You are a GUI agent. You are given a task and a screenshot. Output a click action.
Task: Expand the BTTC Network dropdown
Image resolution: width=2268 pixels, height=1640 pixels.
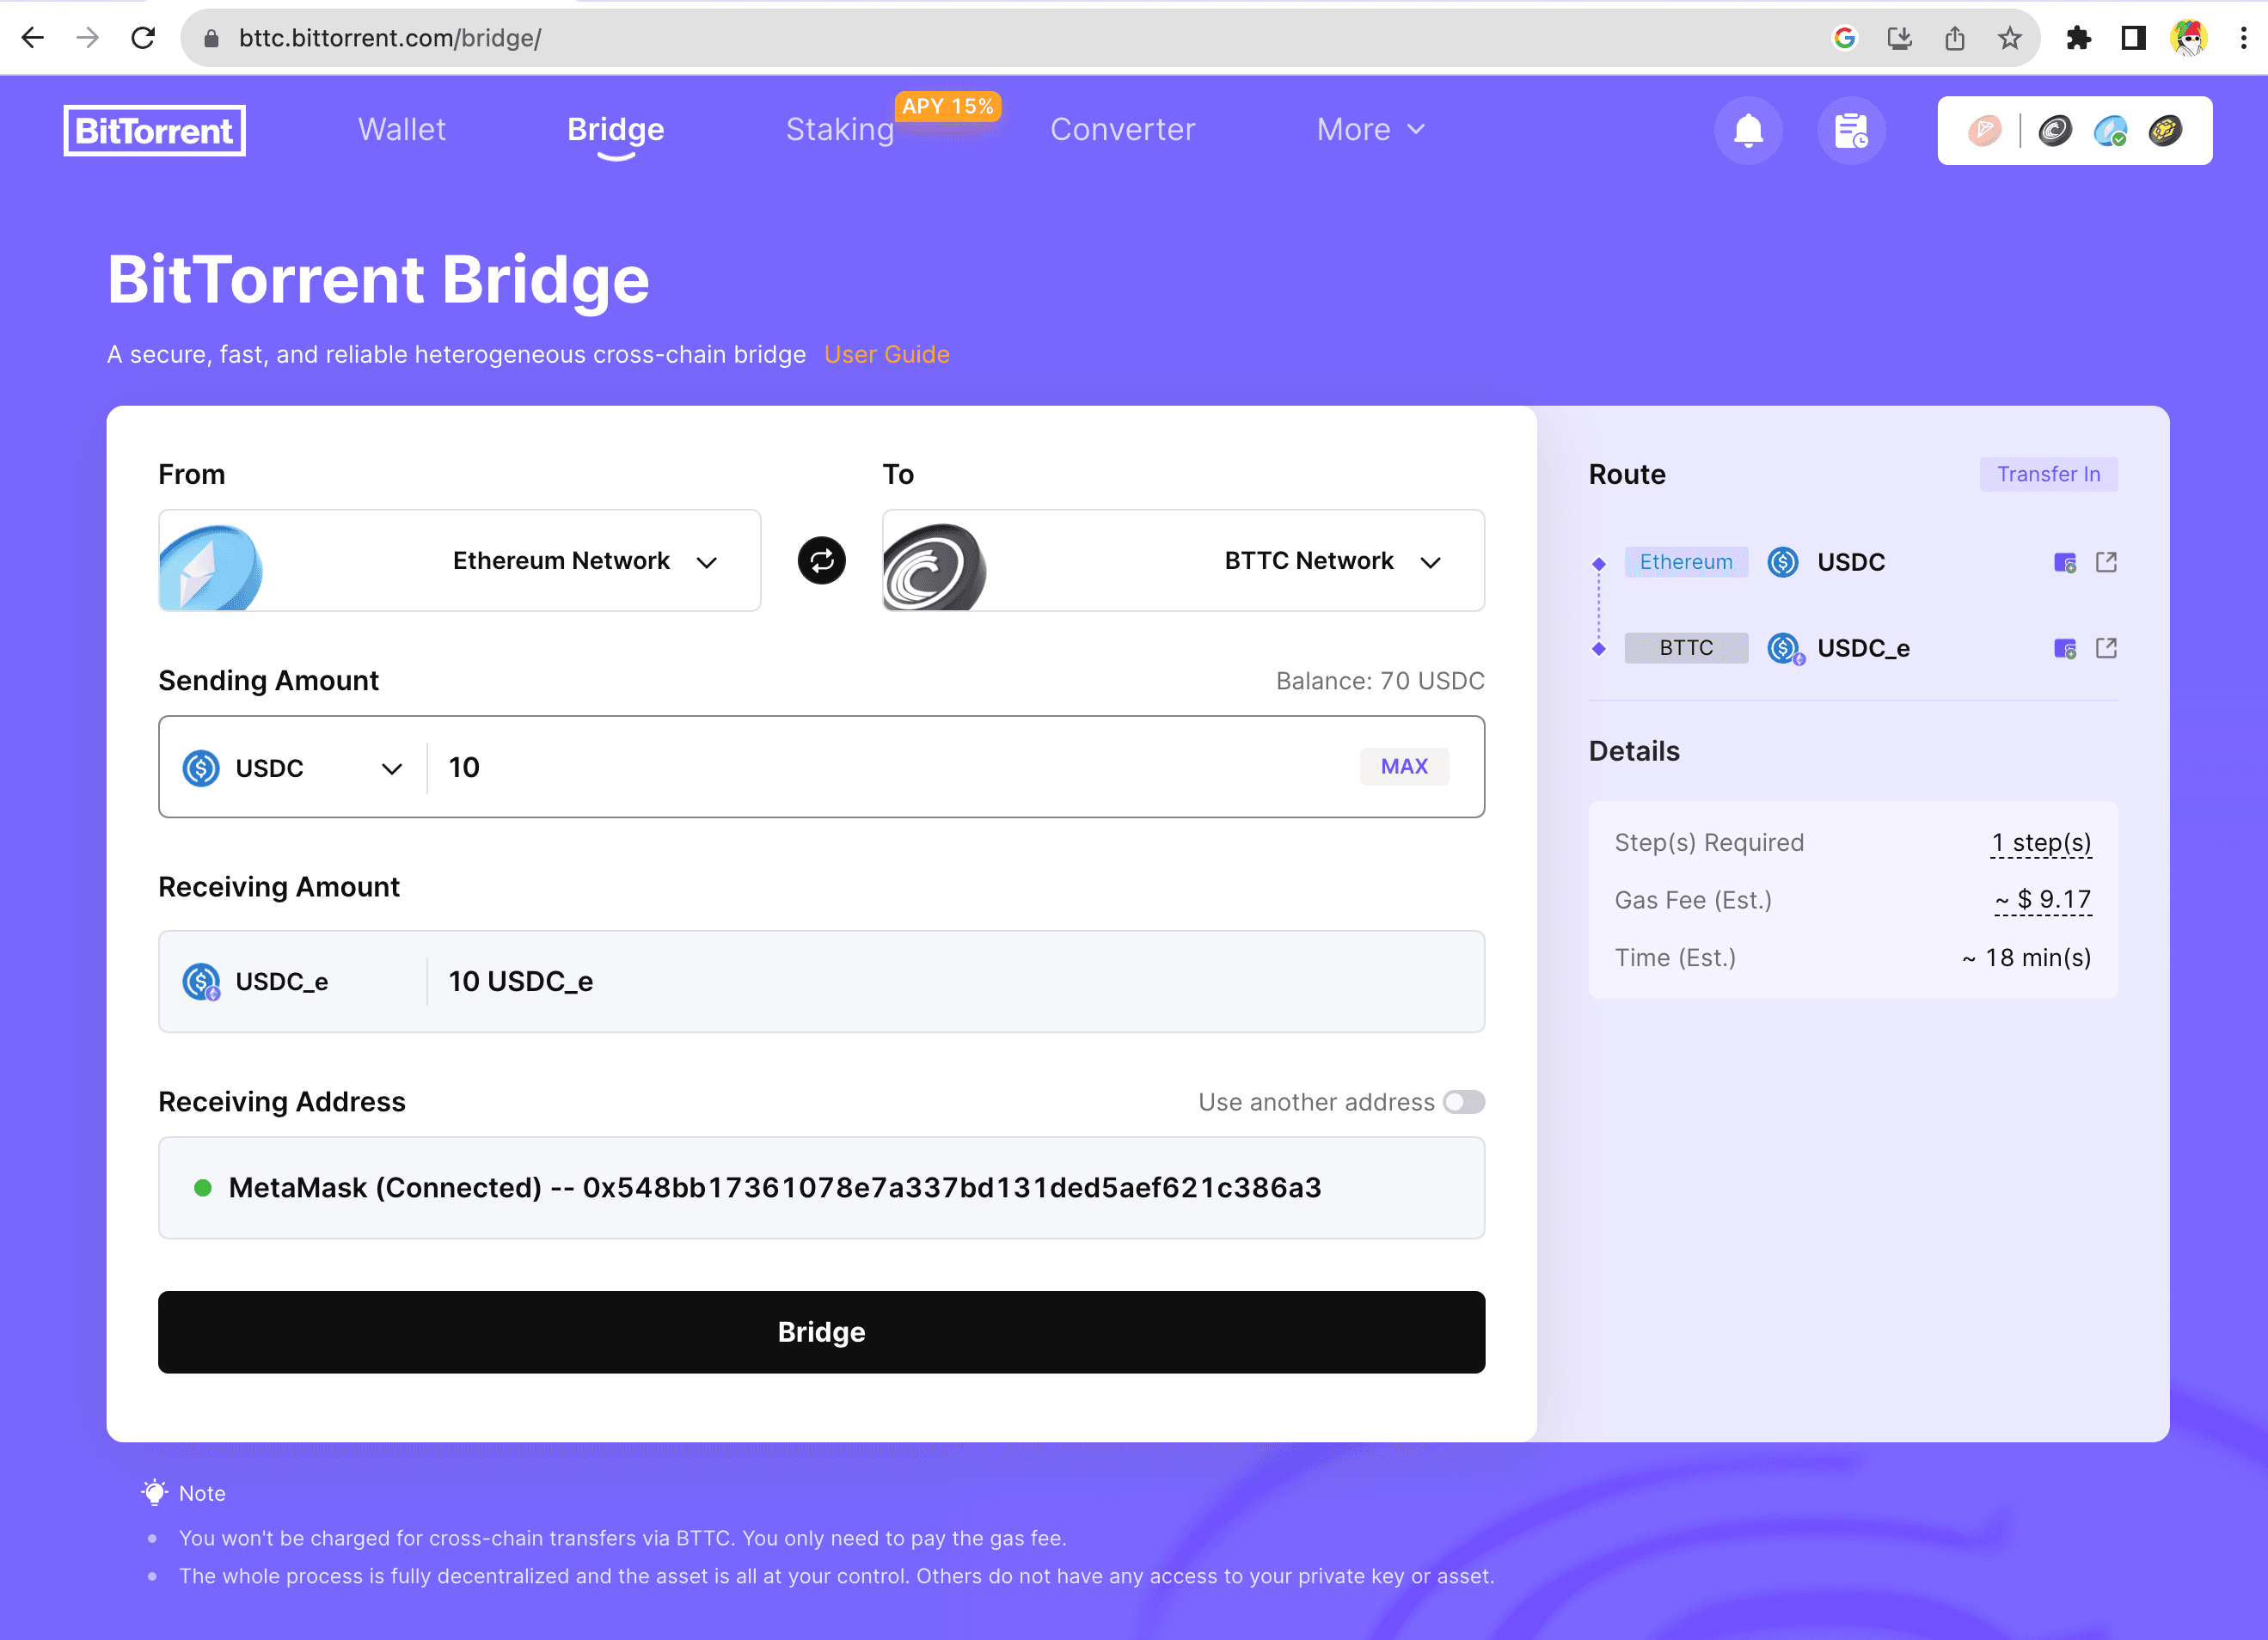coord(1184,561)
